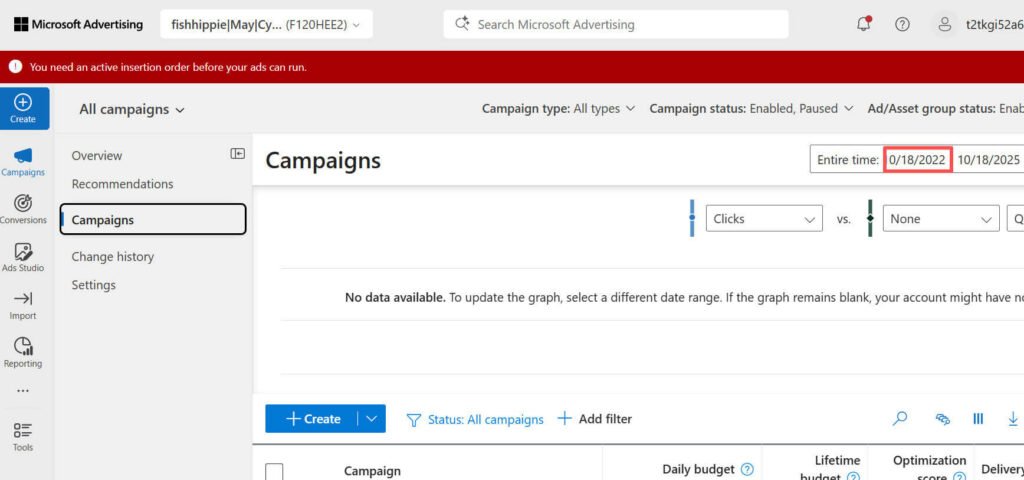Toggle the select-all campaigns checkbox

274,472
